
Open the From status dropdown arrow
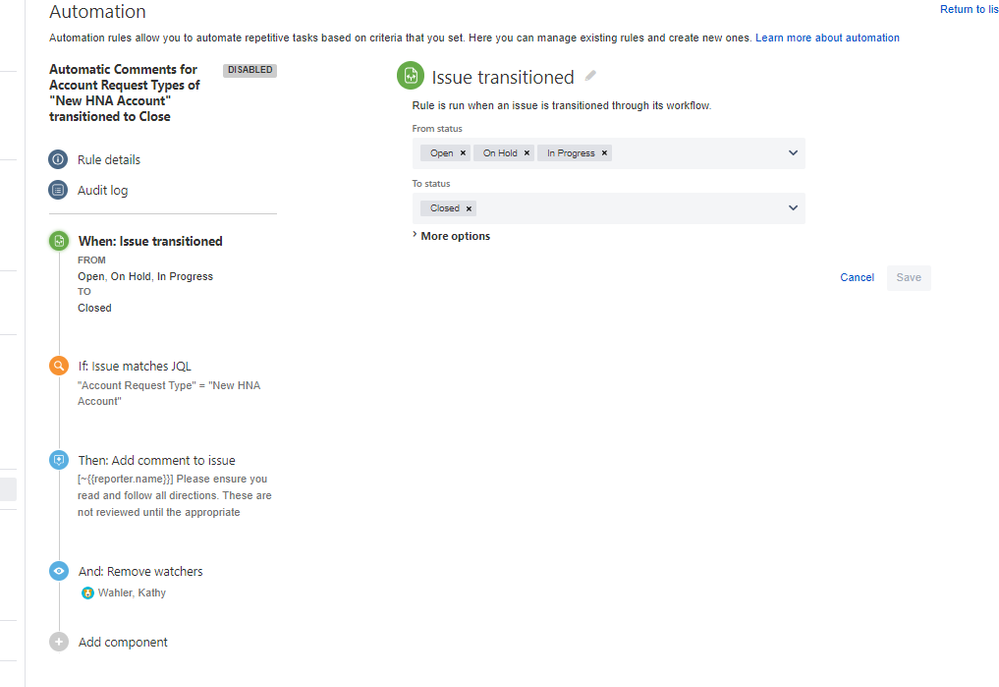pyautogui.click(x=793, y=153)
